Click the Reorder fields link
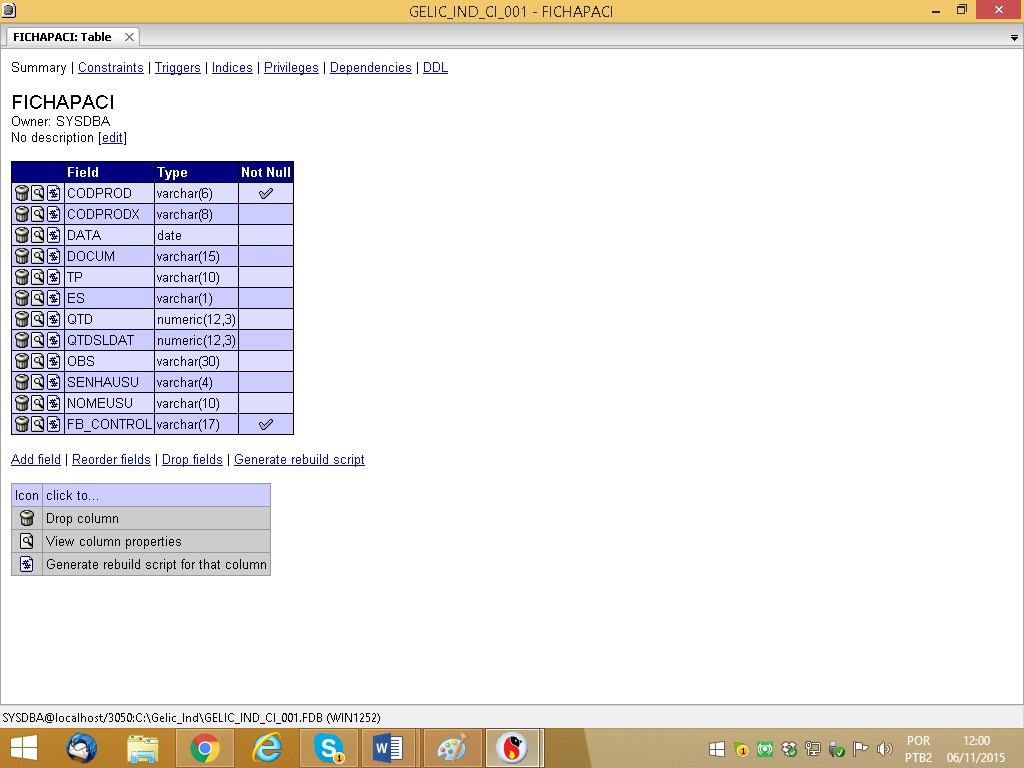This screenshot has height=768, width=1024. point(111,459)
